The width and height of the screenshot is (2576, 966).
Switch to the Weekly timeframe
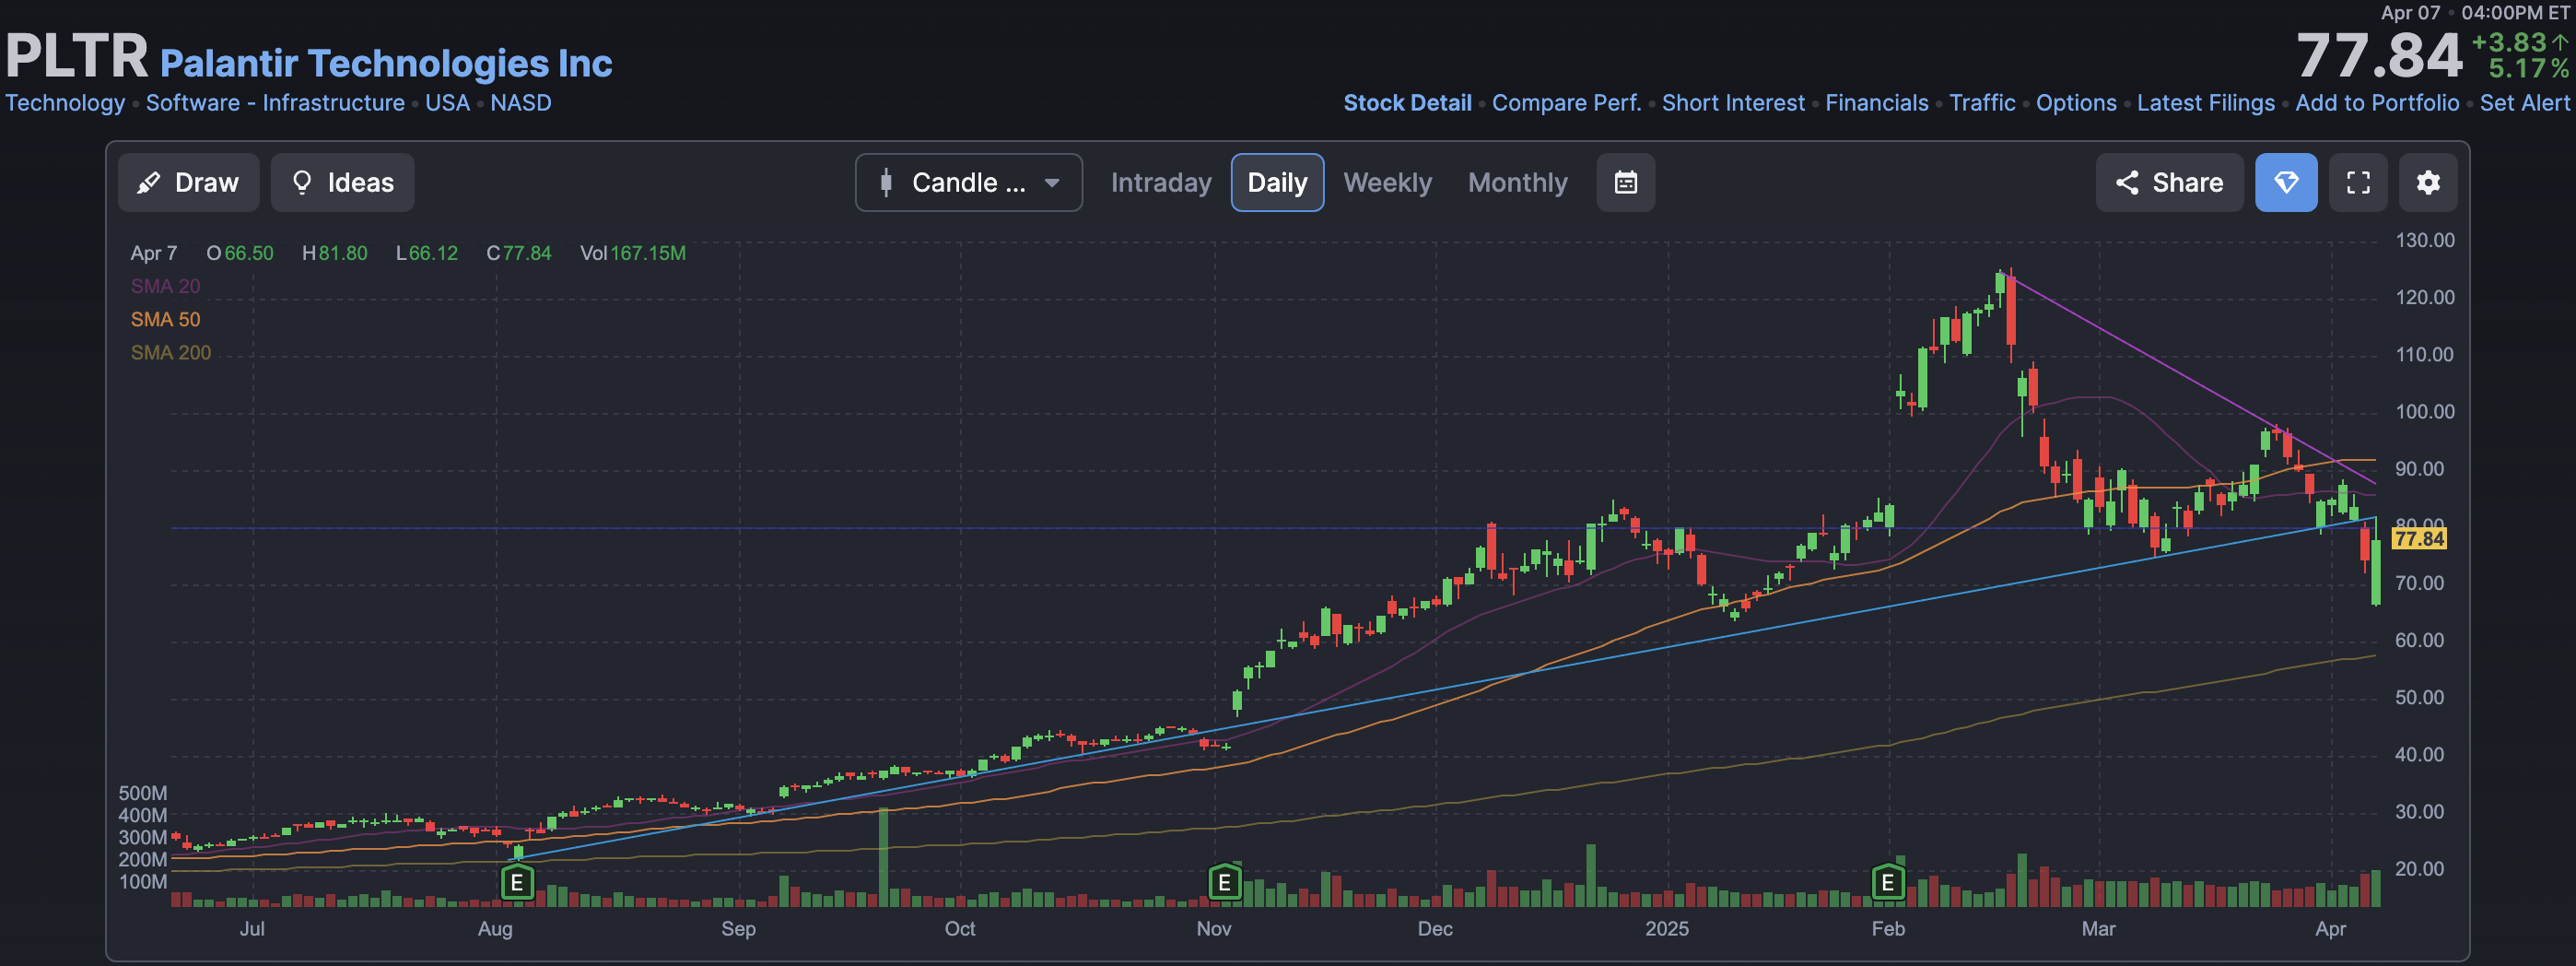coord(1387,182)
